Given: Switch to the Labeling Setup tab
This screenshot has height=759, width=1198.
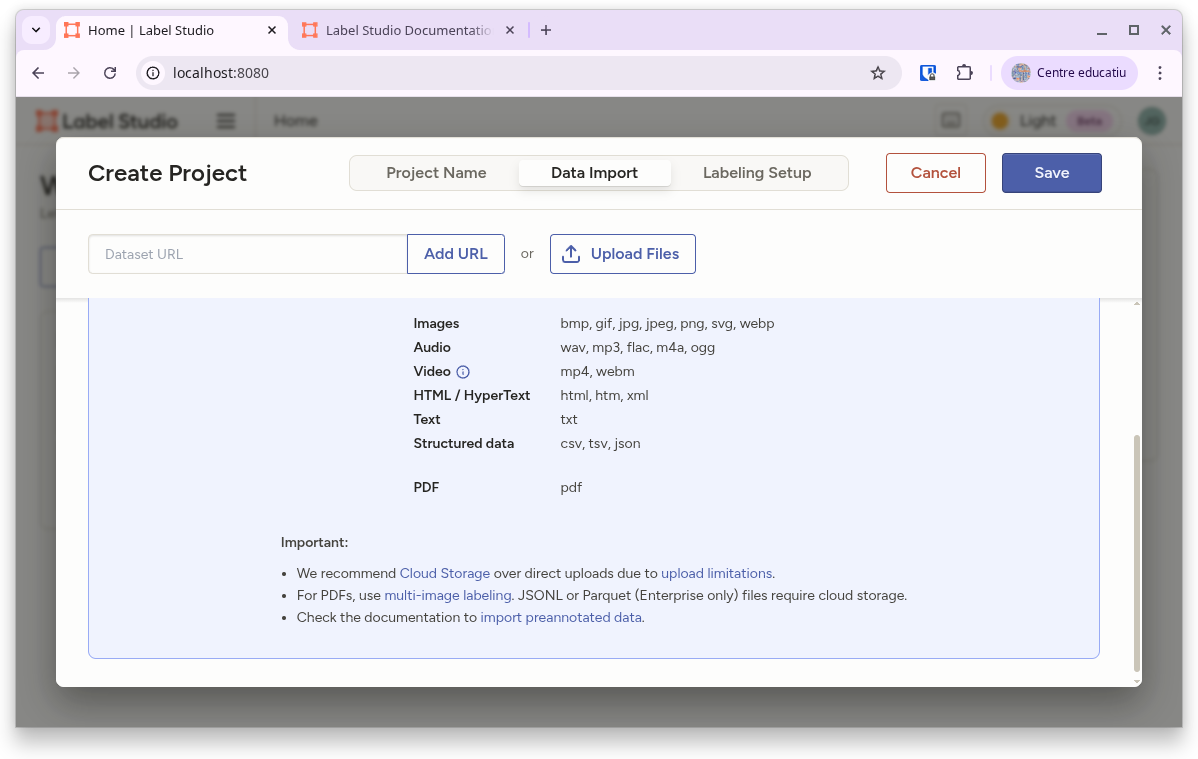Looking at the screenshot, I should pos(757,173).
